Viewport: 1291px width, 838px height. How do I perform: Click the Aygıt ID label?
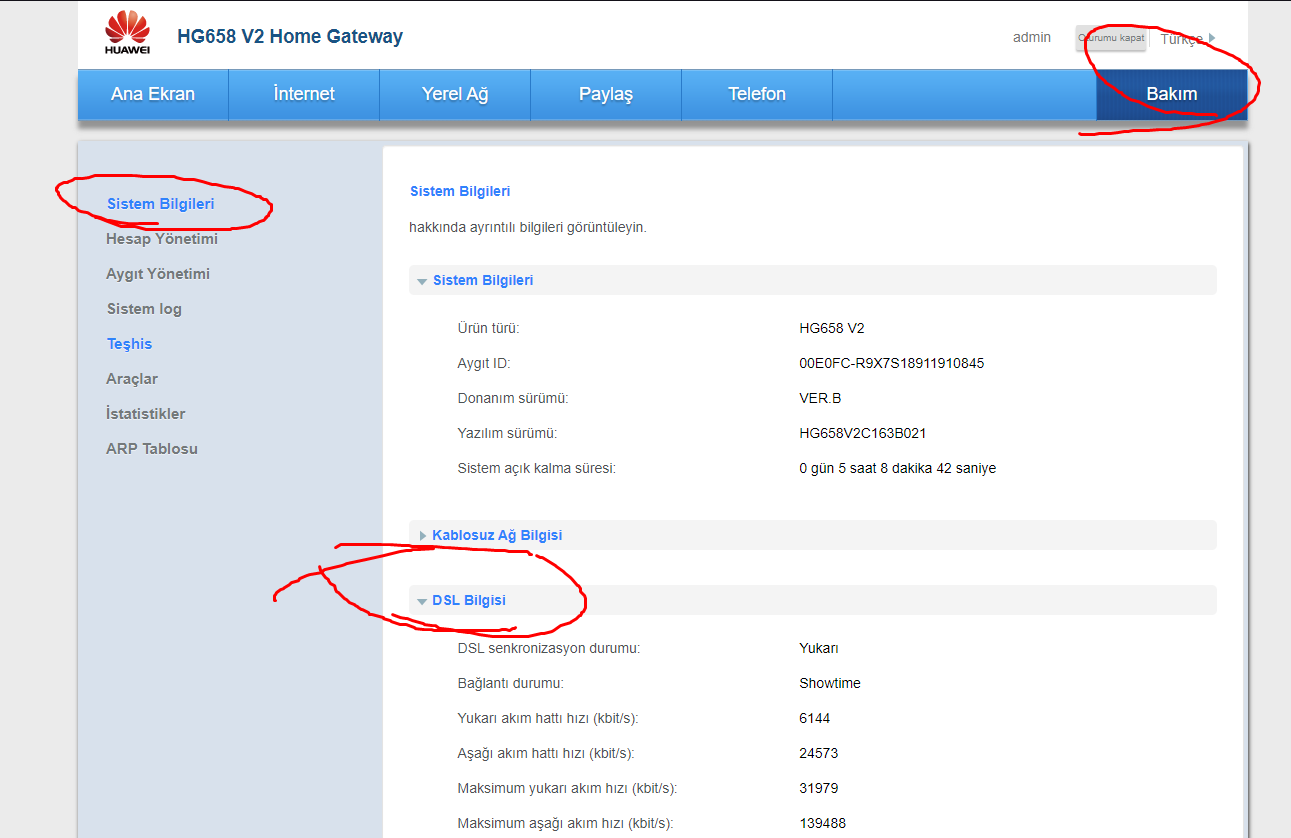[x=484, y=363]
